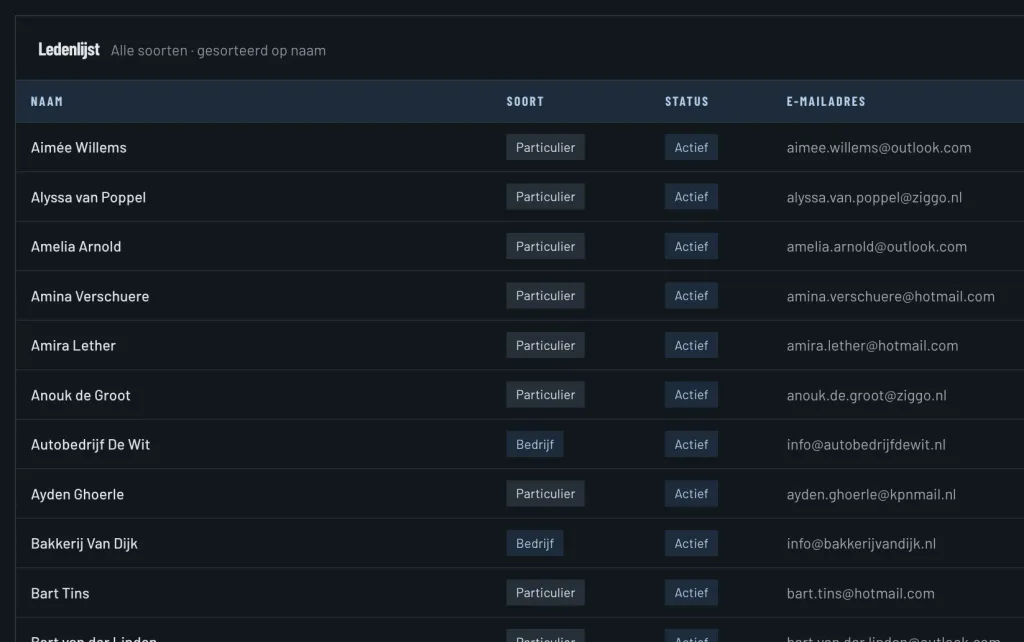This screenshot has height=642, width=1024.
Task: Click Actief status of Aimée Willems
Action: coord(691,148)
